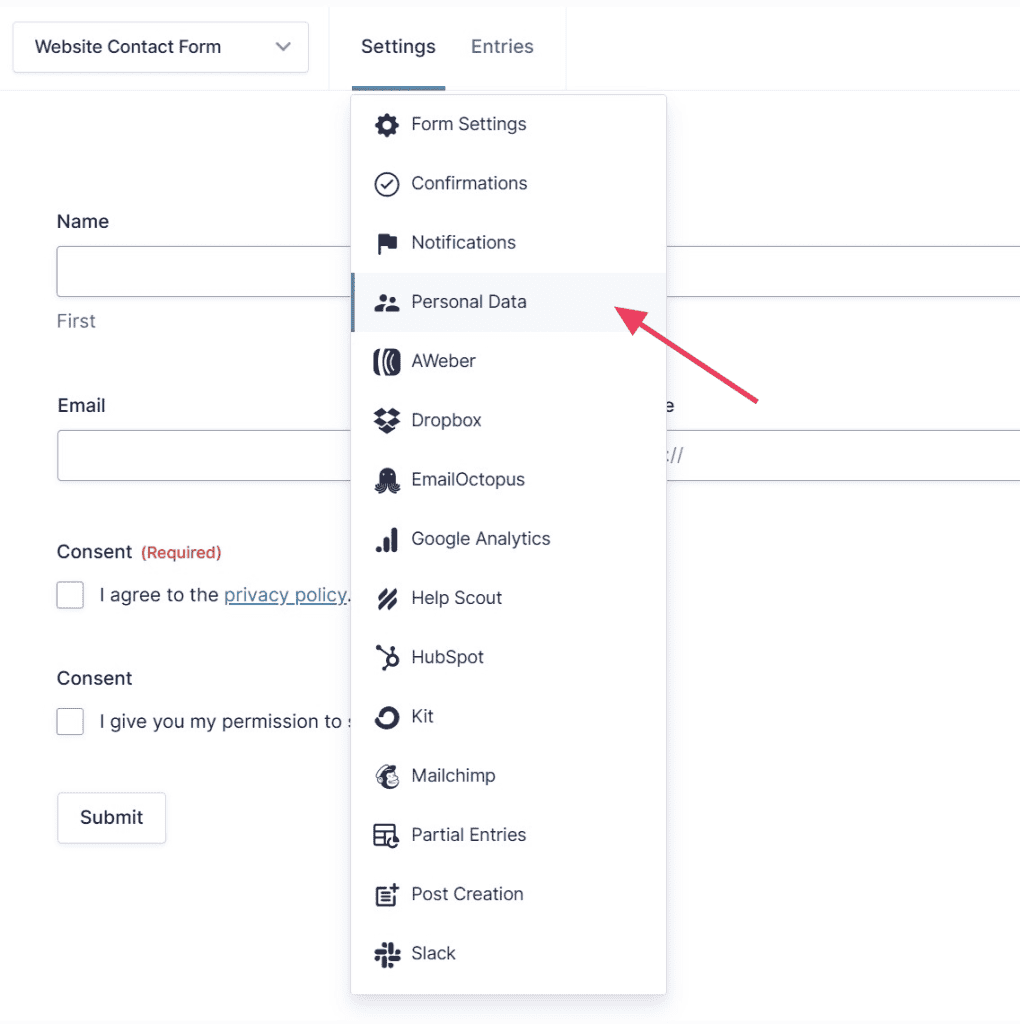Screen dimensions: 1020x1024
Task: Click the Dropbox logo icon
Action: [x=387, y=421]
